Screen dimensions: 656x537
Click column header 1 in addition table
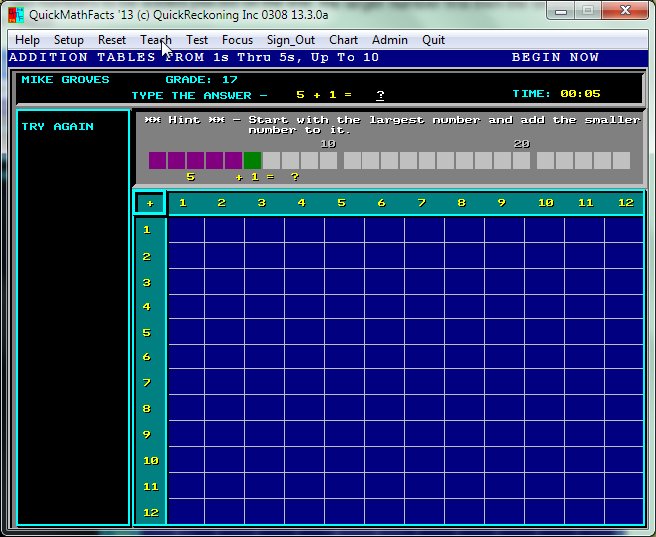[x=183, y=203]
